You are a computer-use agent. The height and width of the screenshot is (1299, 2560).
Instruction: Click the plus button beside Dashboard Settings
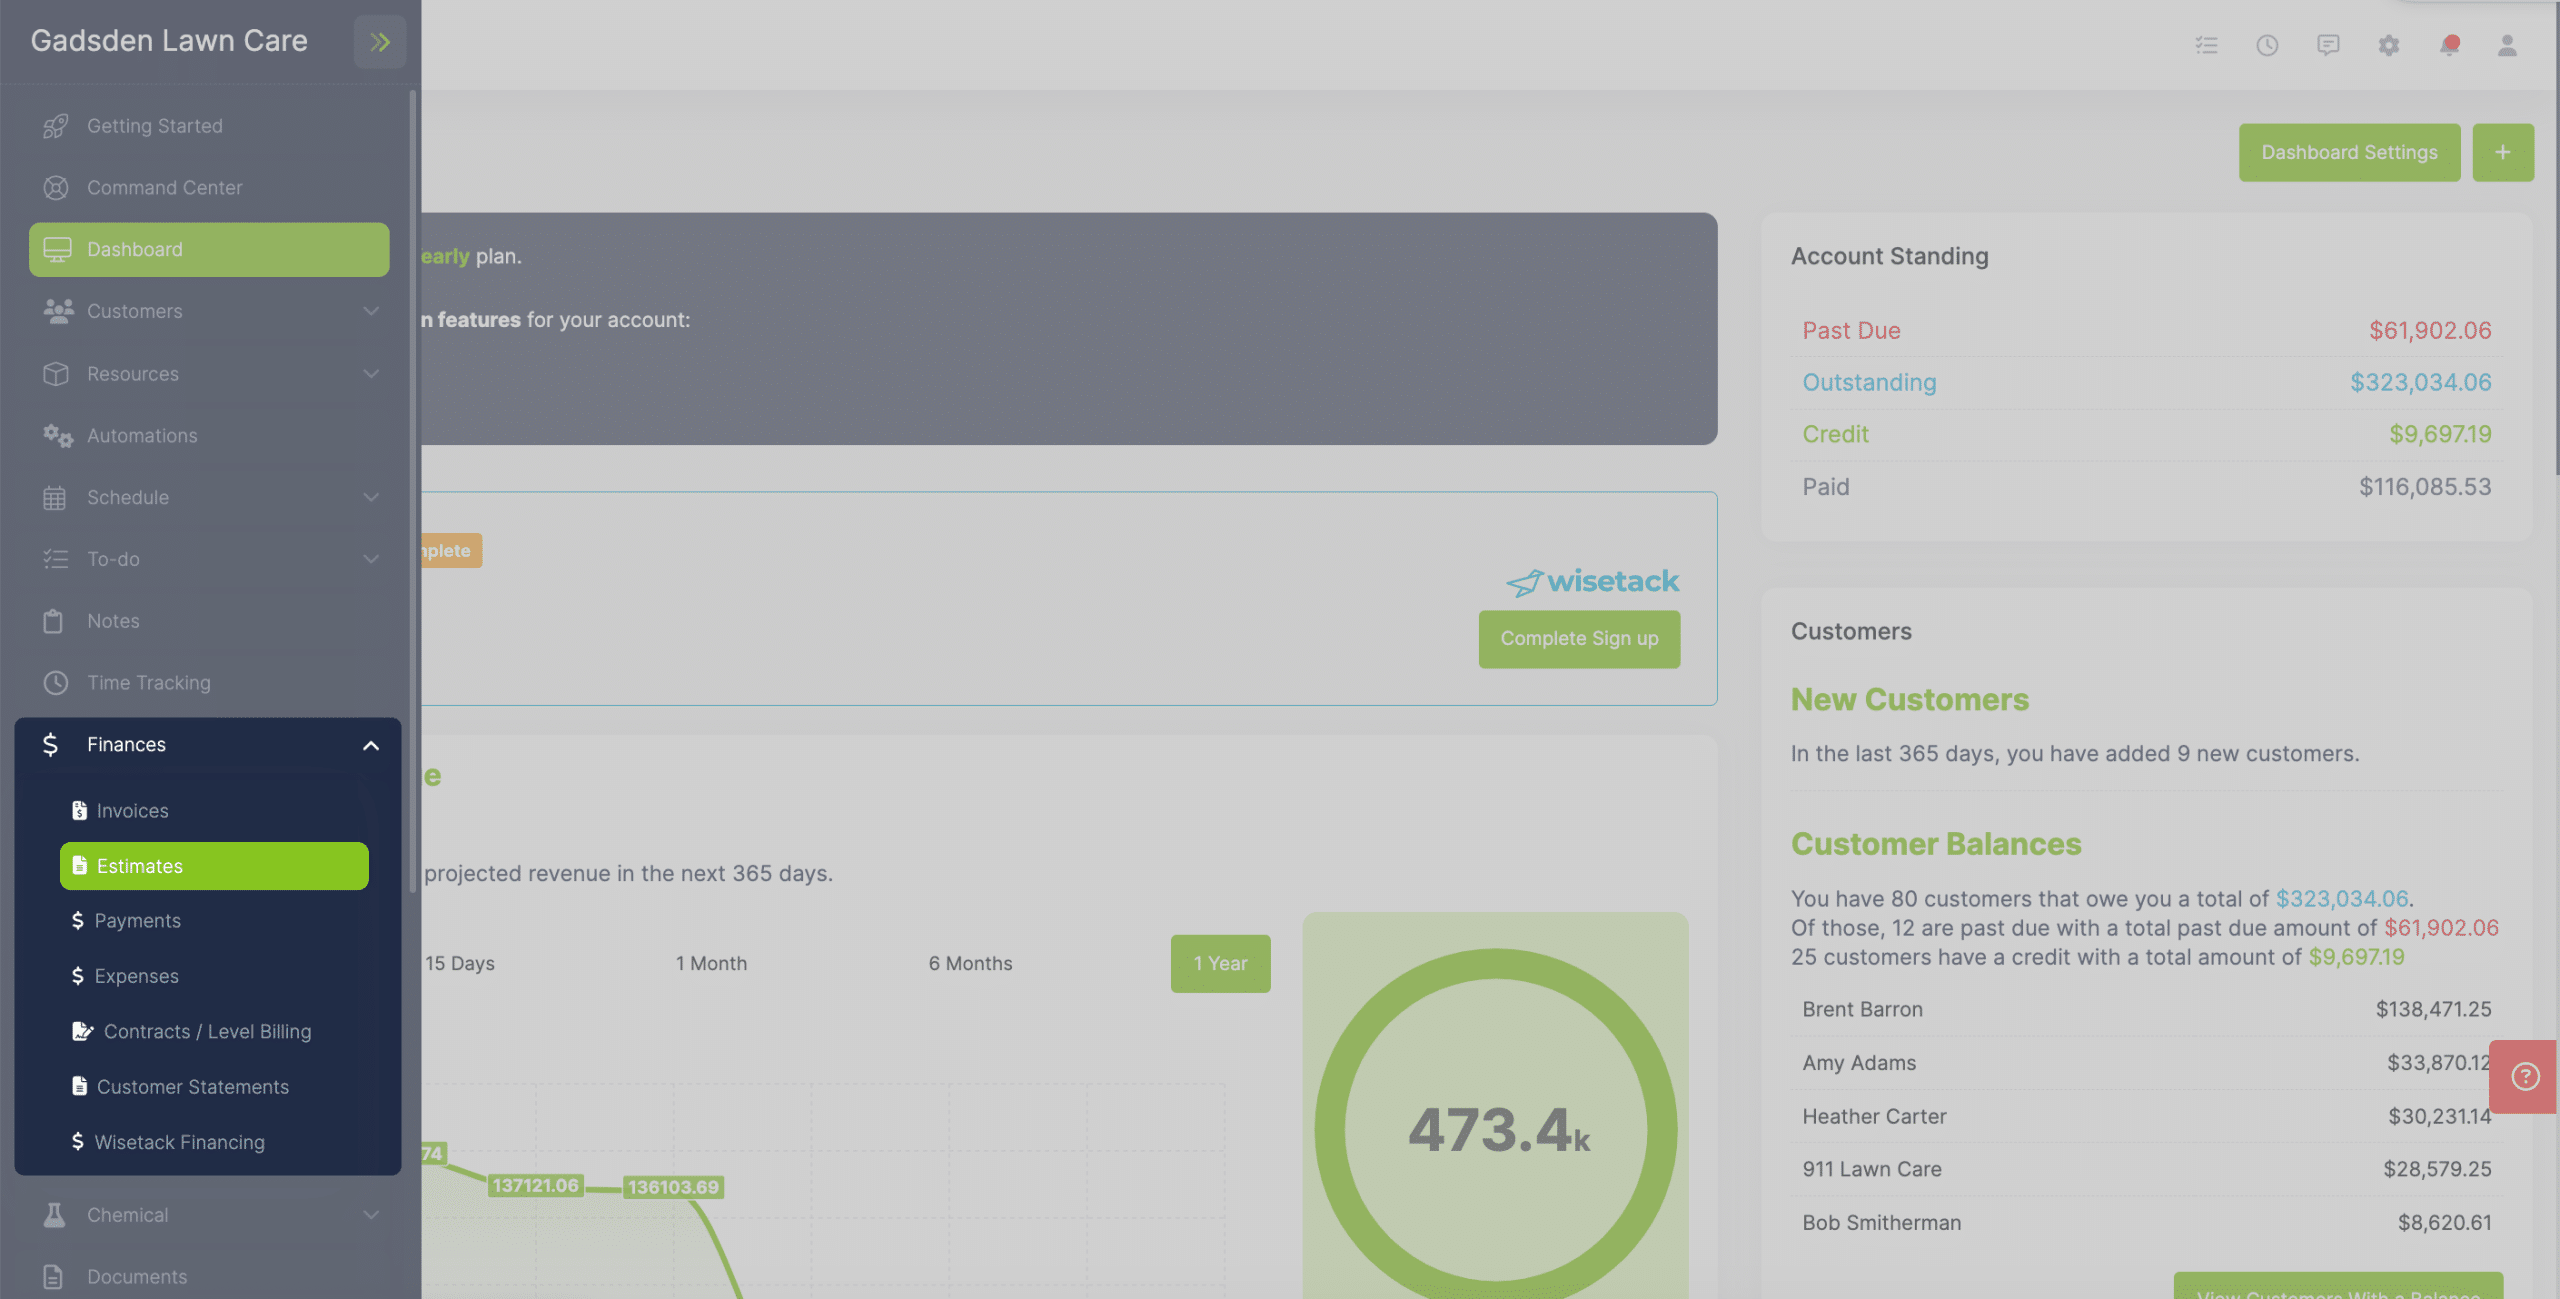2503,152
